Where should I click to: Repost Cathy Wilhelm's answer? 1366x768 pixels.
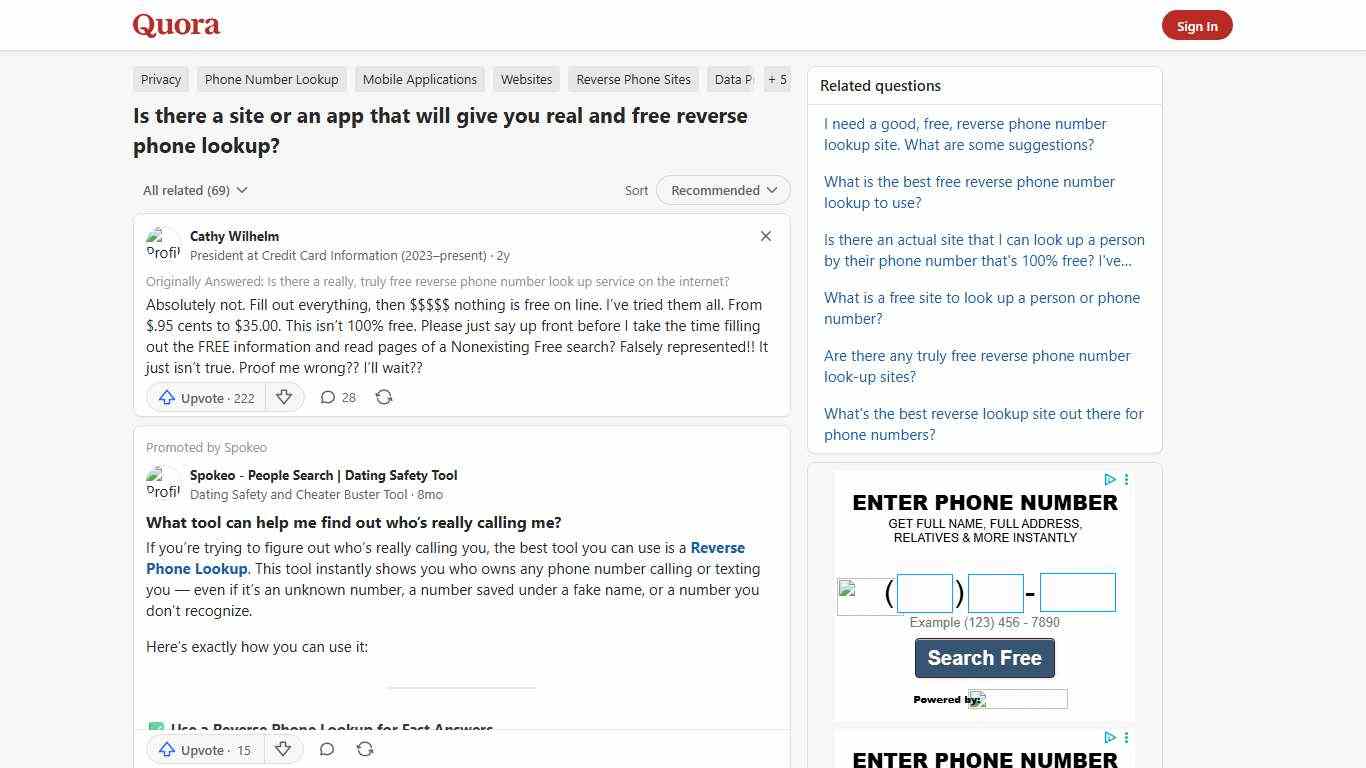point(384,397)
